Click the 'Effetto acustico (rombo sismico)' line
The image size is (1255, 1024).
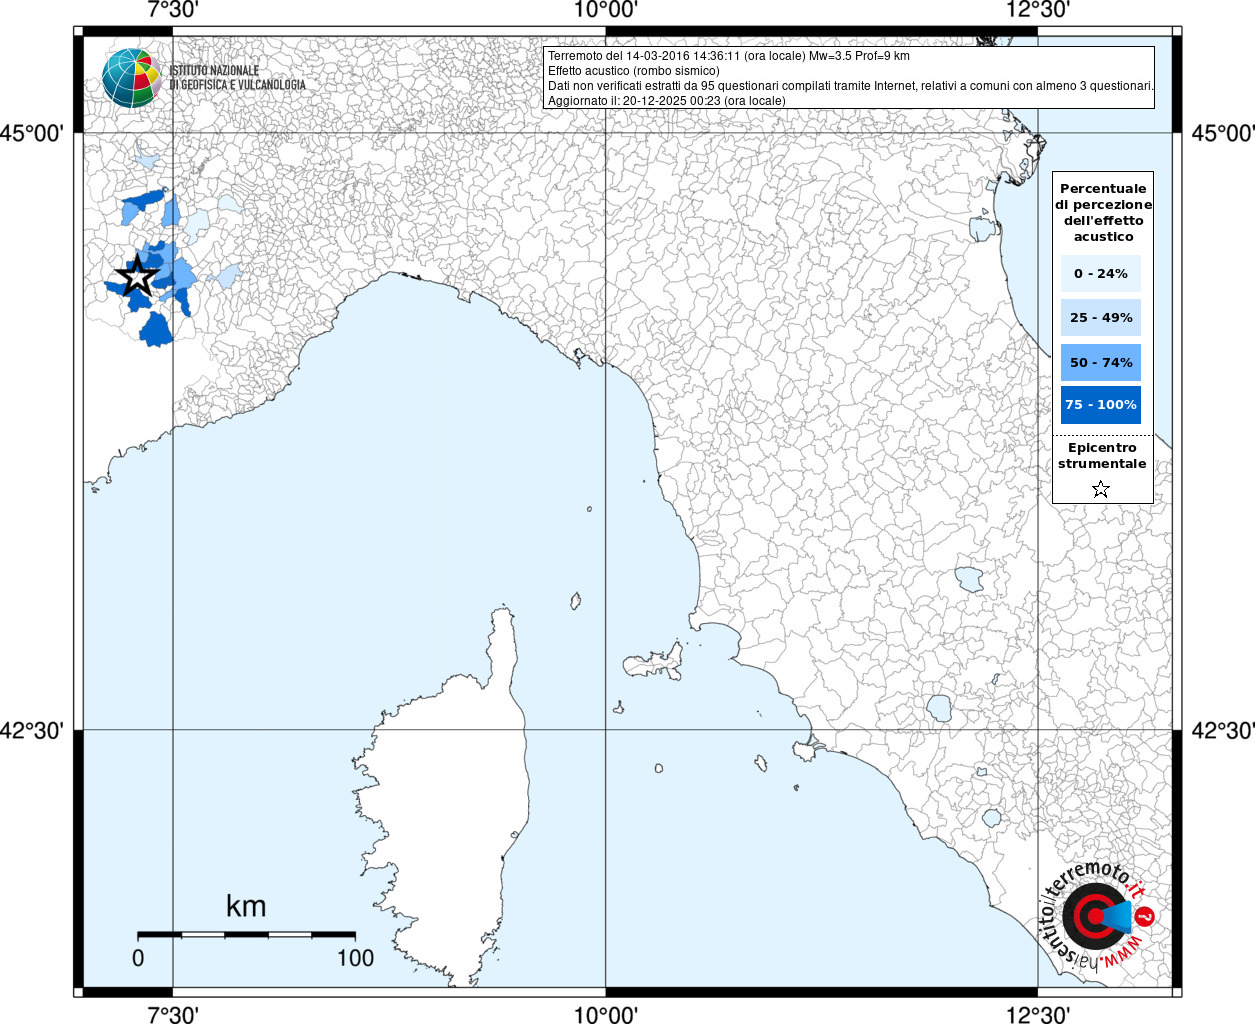click(x=634, y=71)
